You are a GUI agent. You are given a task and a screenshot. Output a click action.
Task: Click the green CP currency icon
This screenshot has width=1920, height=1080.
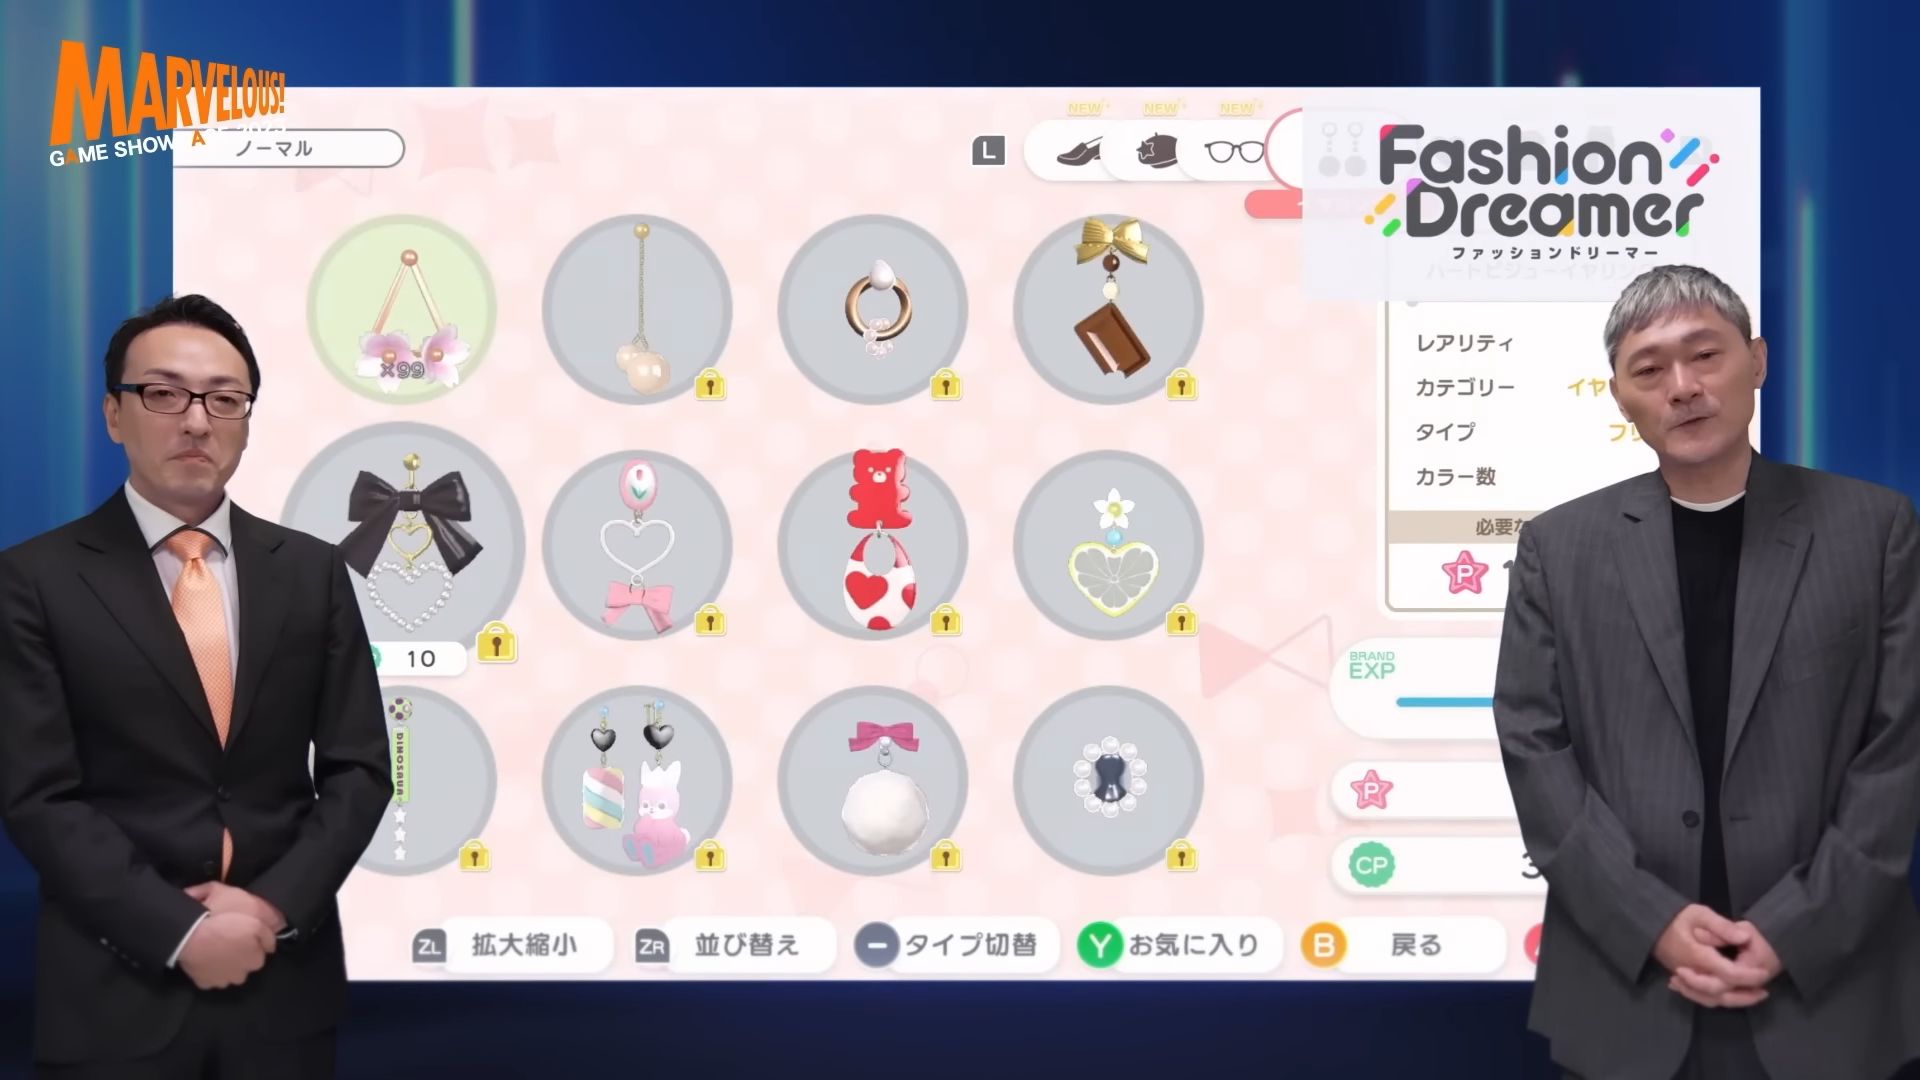tap(1371, 865)
